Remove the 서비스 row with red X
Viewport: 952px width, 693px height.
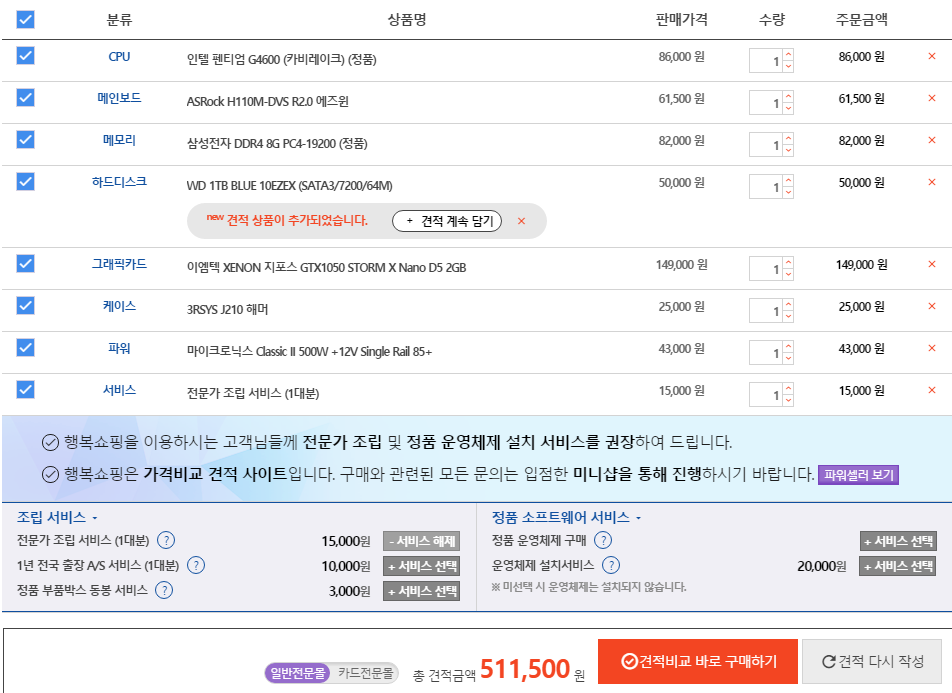pyautogui.click(x=931, y=390)
